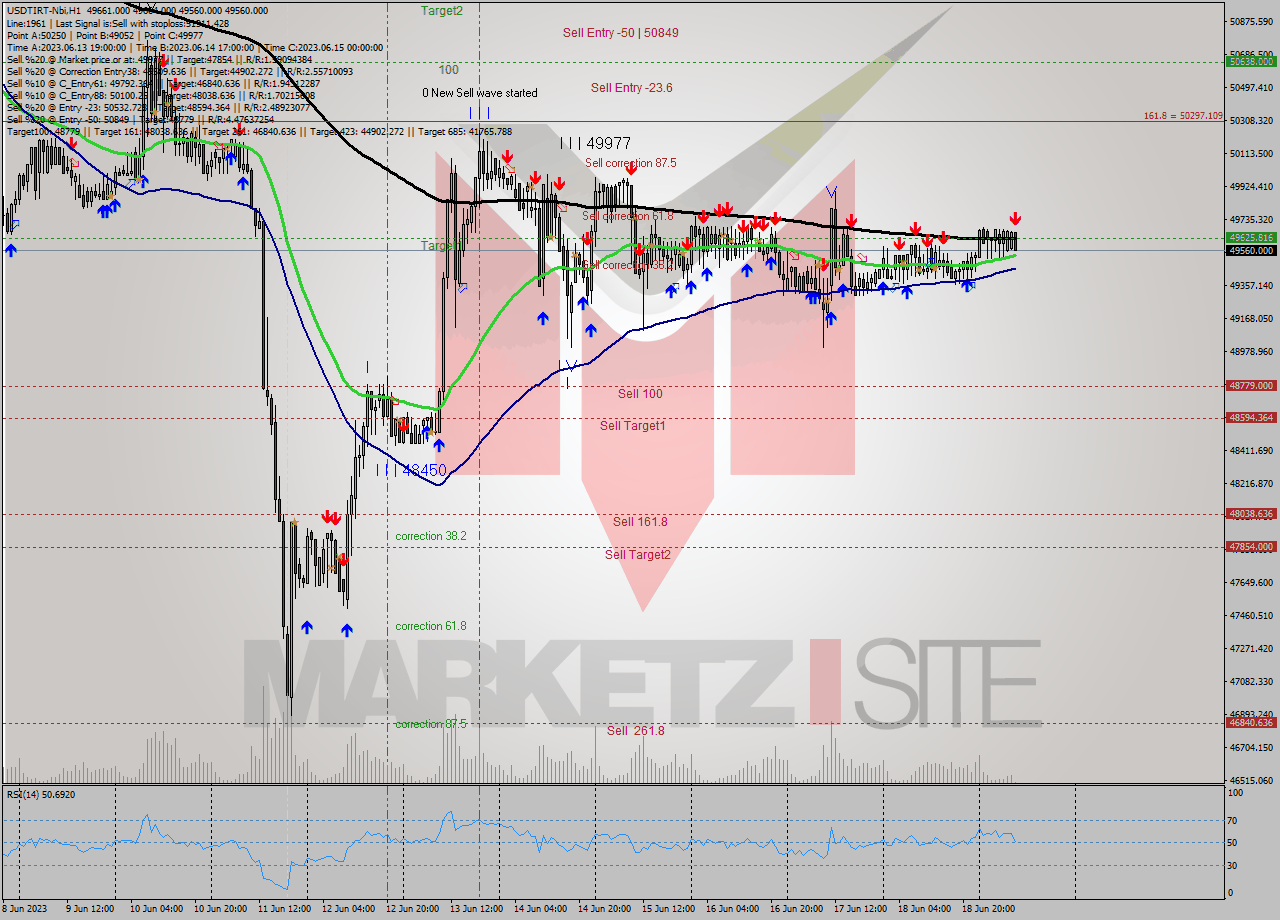
Task: Click the '18 Jun 20:00' time axis label
Action: click(988, 909)
